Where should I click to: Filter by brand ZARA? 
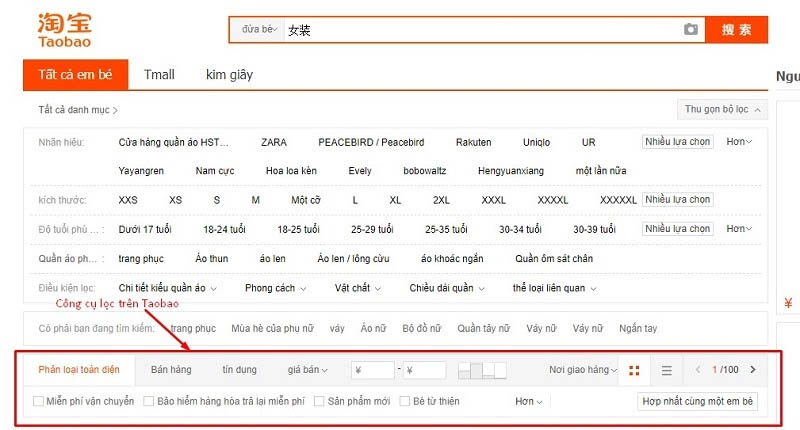273,142
